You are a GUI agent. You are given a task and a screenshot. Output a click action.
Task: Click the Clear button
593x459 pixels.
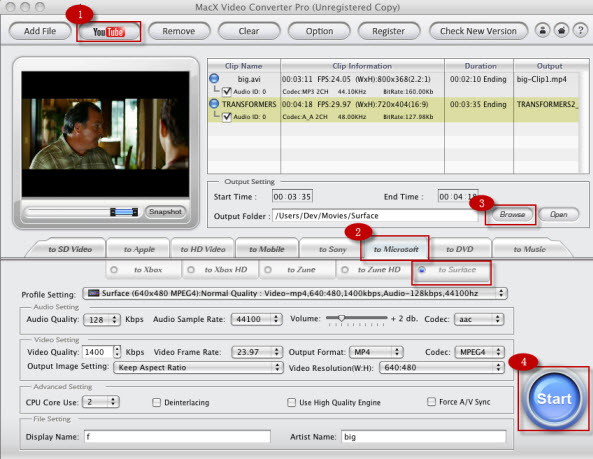pyautogui.click(x=249, y=31)
